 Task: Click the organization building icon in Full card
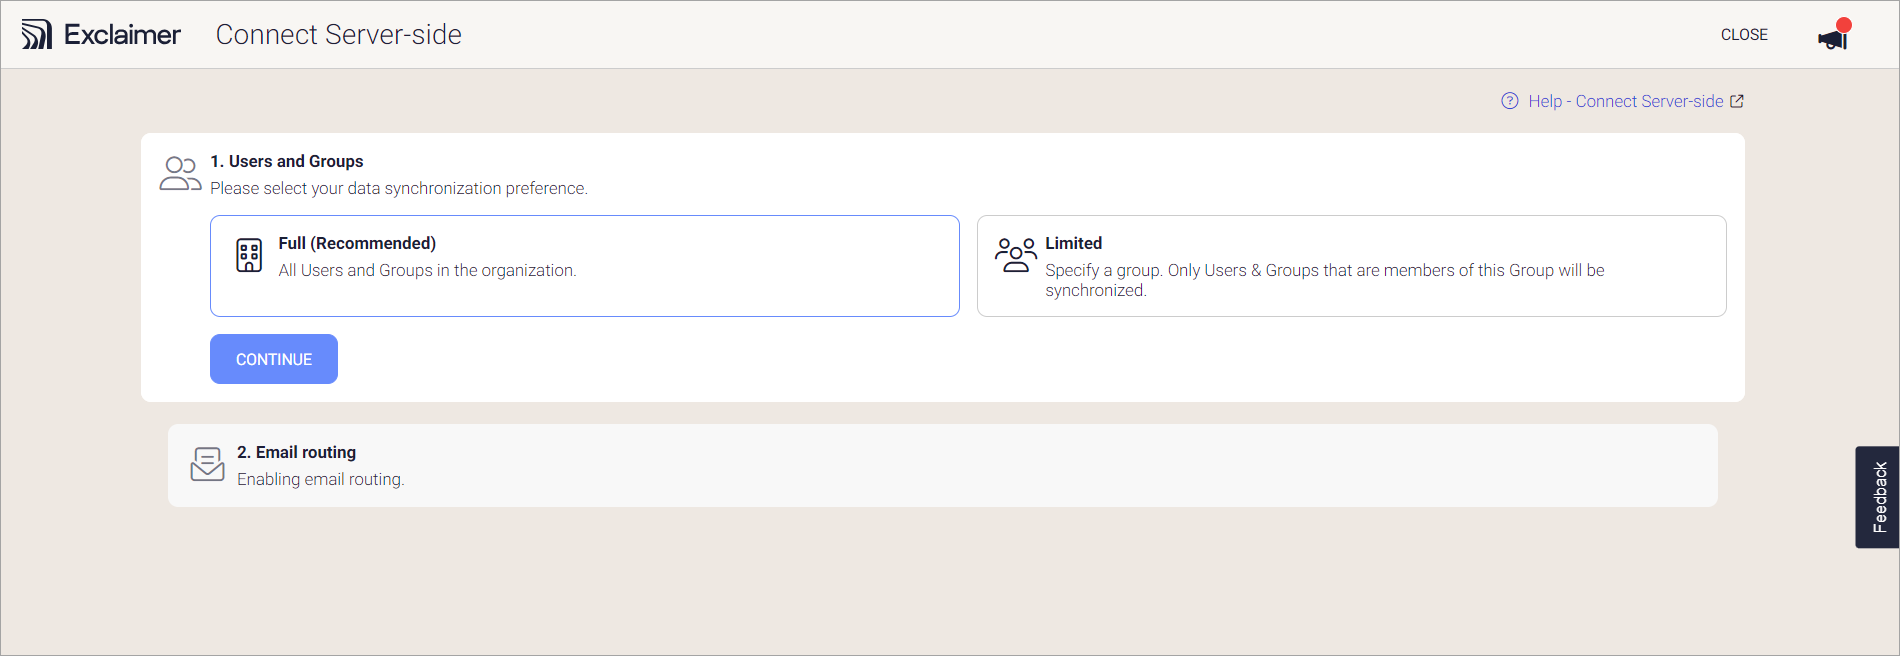point(248,255)
